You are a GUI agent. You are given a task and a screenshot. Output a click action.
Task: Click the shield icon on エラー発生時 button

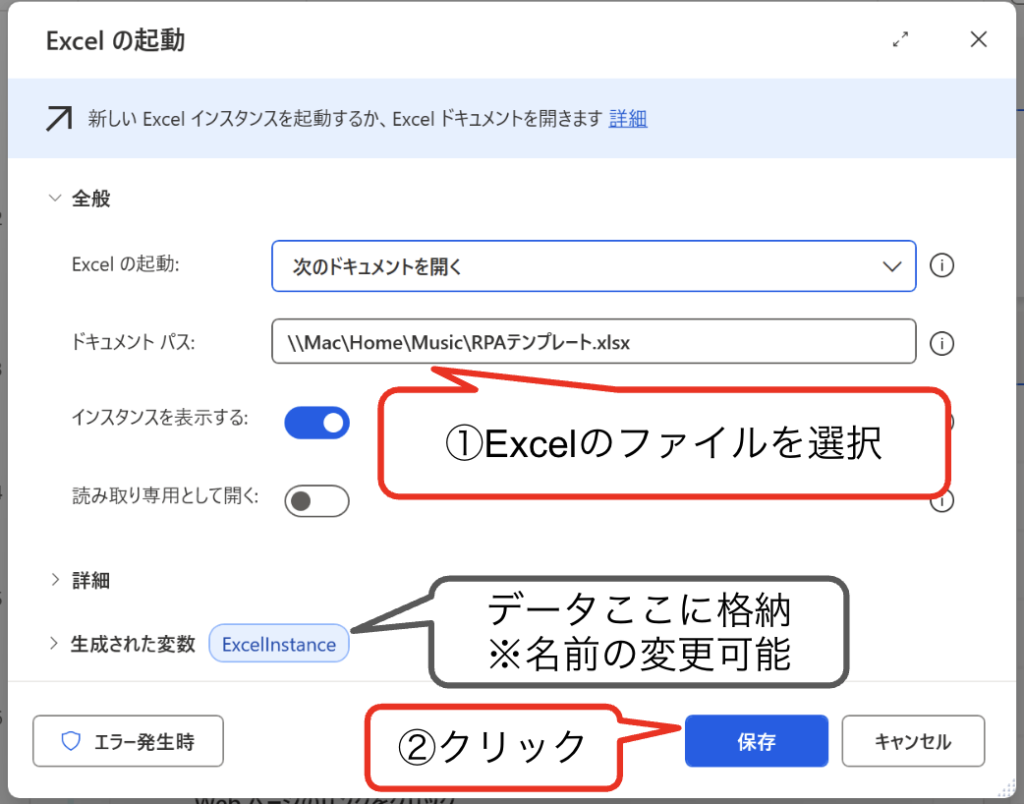(70, 742)
